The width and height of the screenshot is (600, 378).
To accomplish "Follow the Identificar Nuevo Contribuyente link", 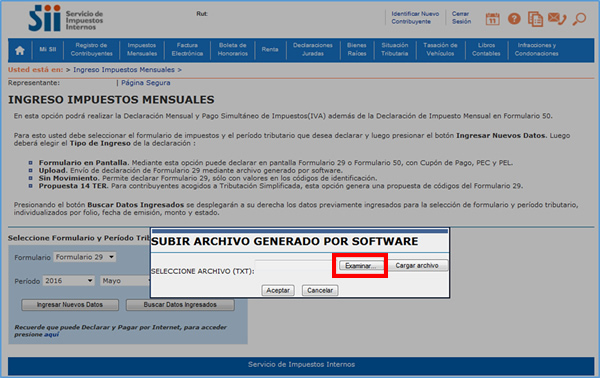I will (x=415, y=18).
